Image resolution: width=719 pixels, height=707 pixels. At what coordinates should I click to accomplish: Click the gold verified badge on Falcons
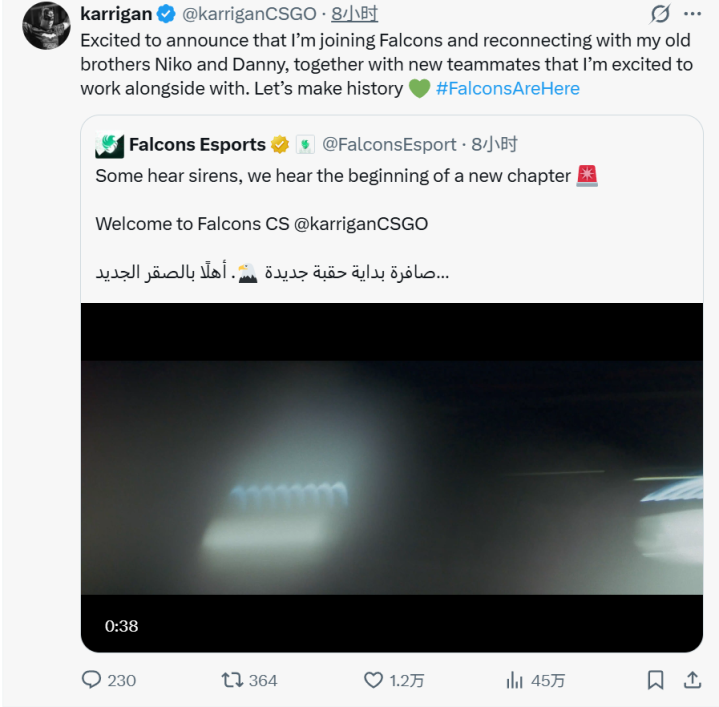[280, 145]
